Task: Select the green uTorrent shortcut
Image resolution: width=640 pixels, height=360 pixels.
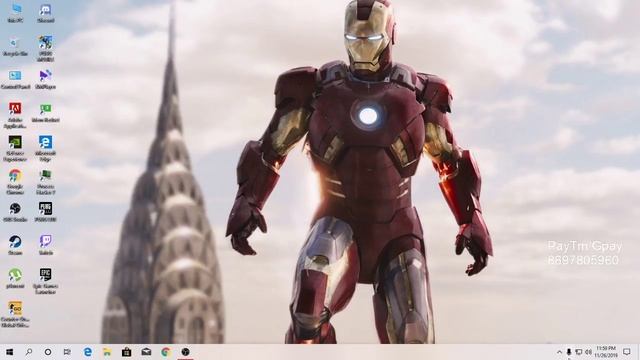Action: 16,279
